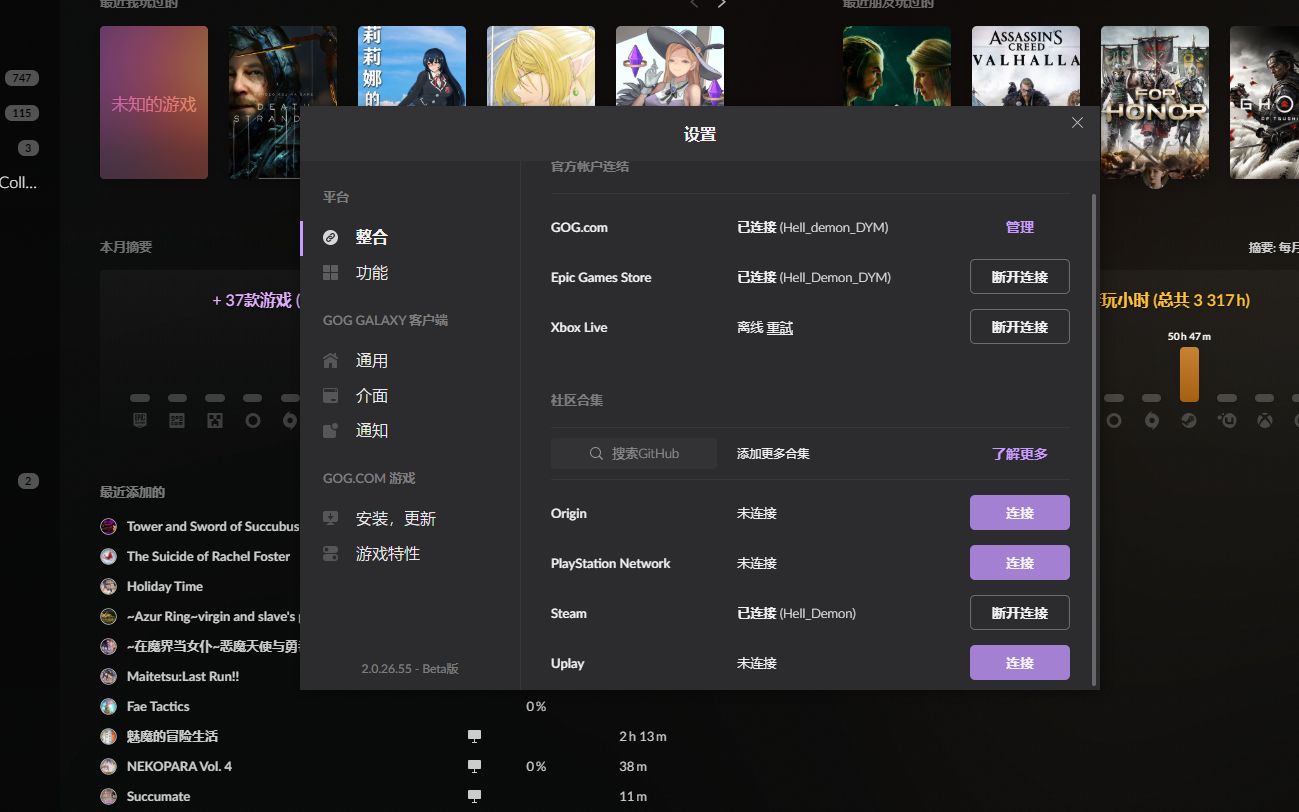Click the Uplay icon in playtime chart
The width and height of the screenshot is (1299, 812).
click(x=1227, y=421)
